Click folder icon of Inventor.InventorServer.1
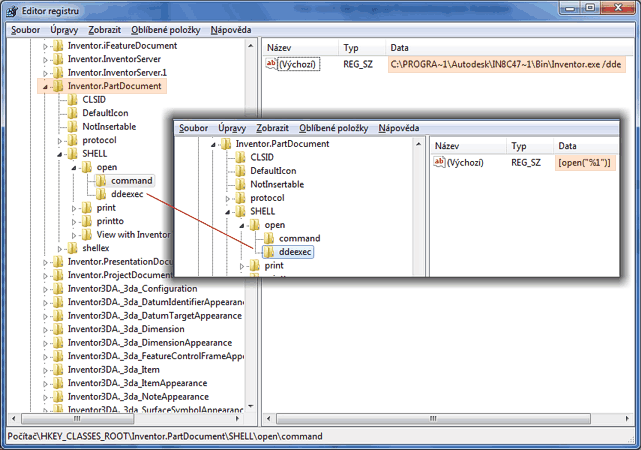641x450 pixels. click(x=58, y=72)
